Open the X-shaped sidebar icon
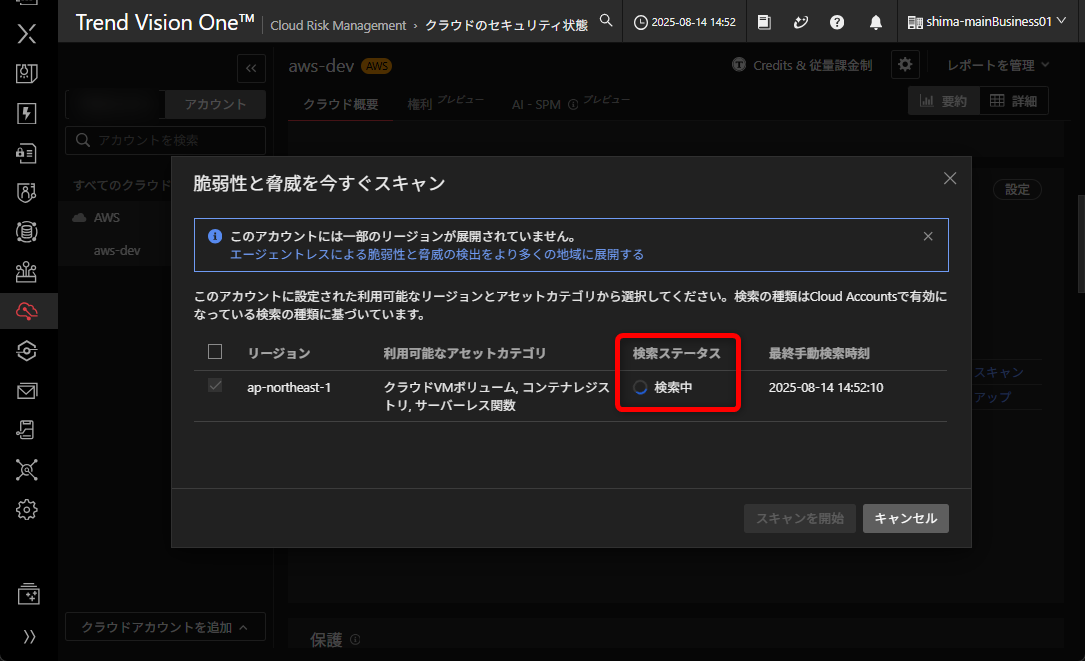The image size is (1085, 661). (x=26, y=33)
